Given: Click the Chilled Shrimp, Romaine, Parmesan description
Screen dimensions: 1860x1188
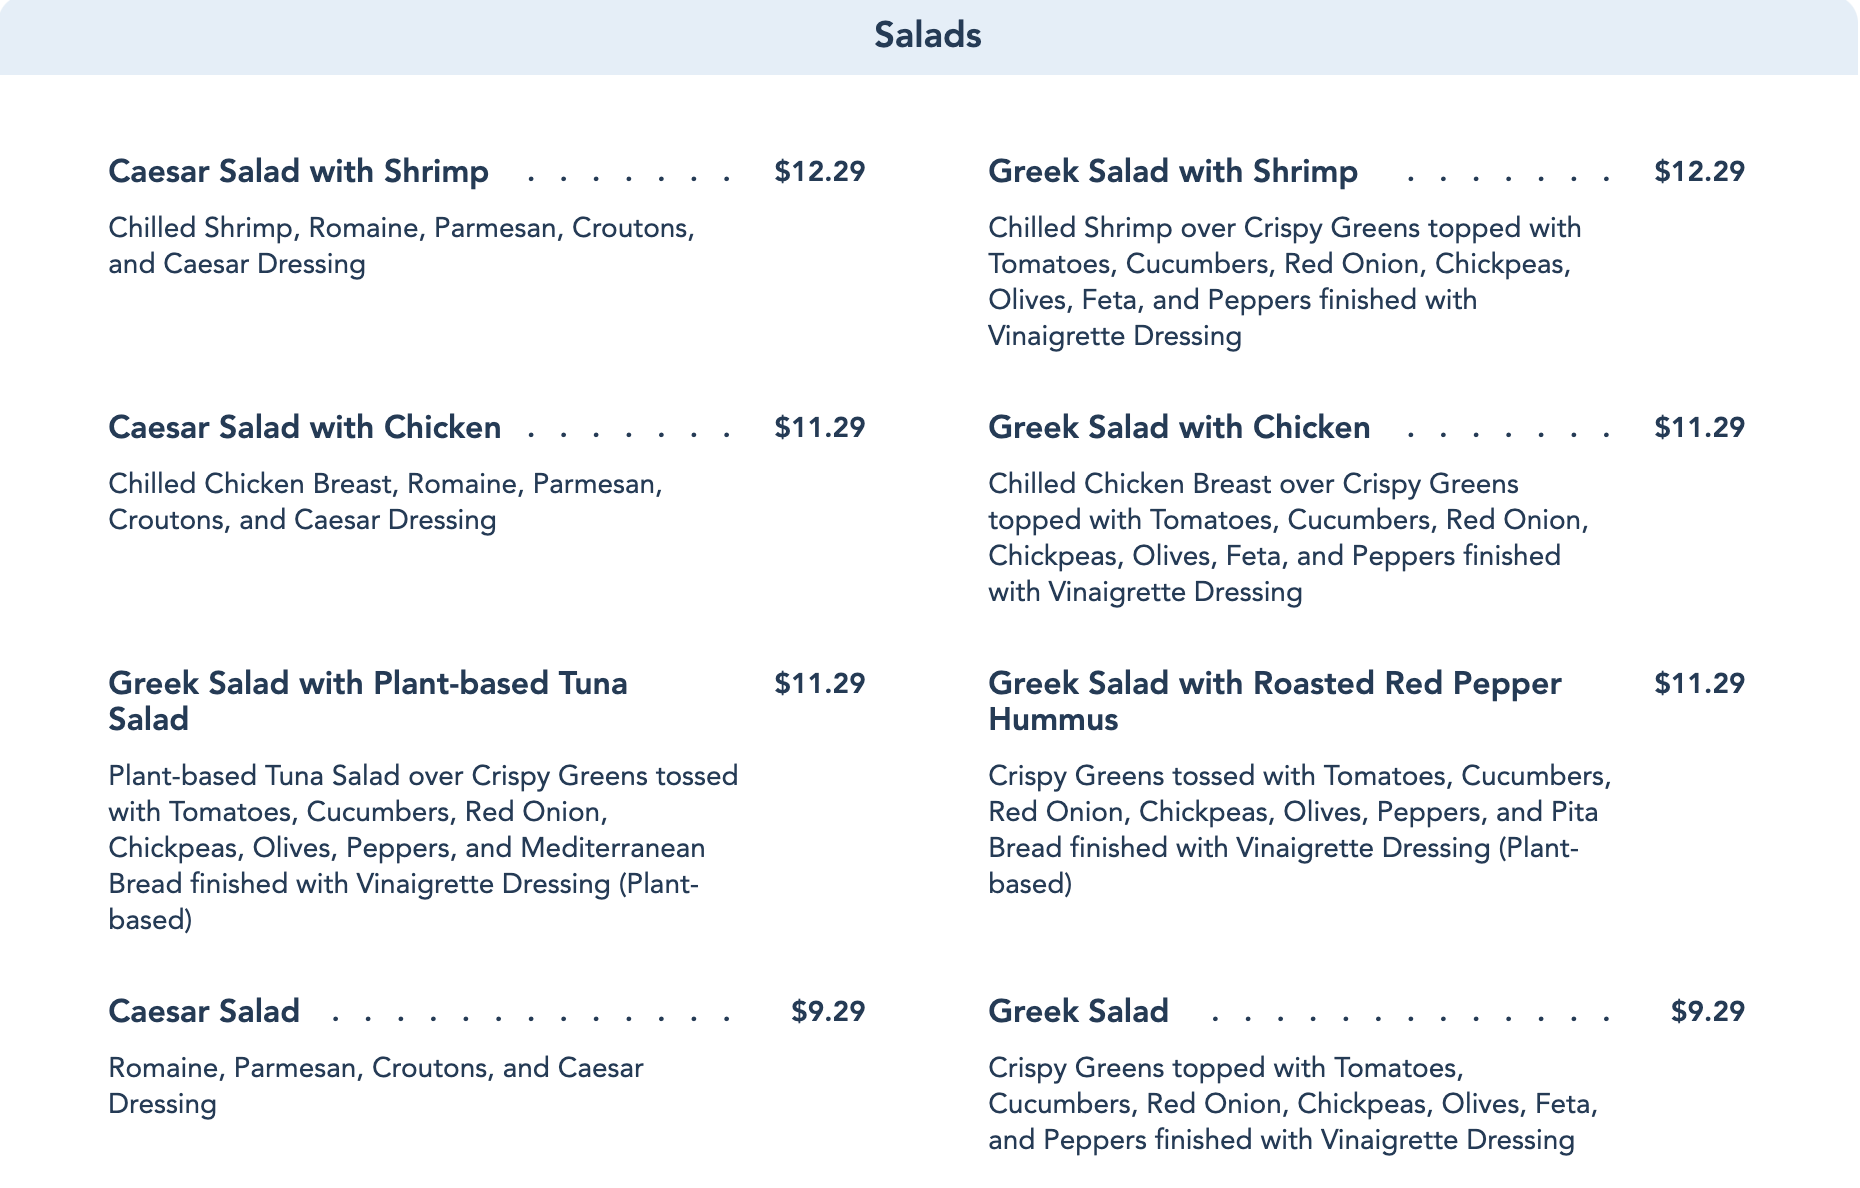Looking at the screenshot, I should pos(401,246).
